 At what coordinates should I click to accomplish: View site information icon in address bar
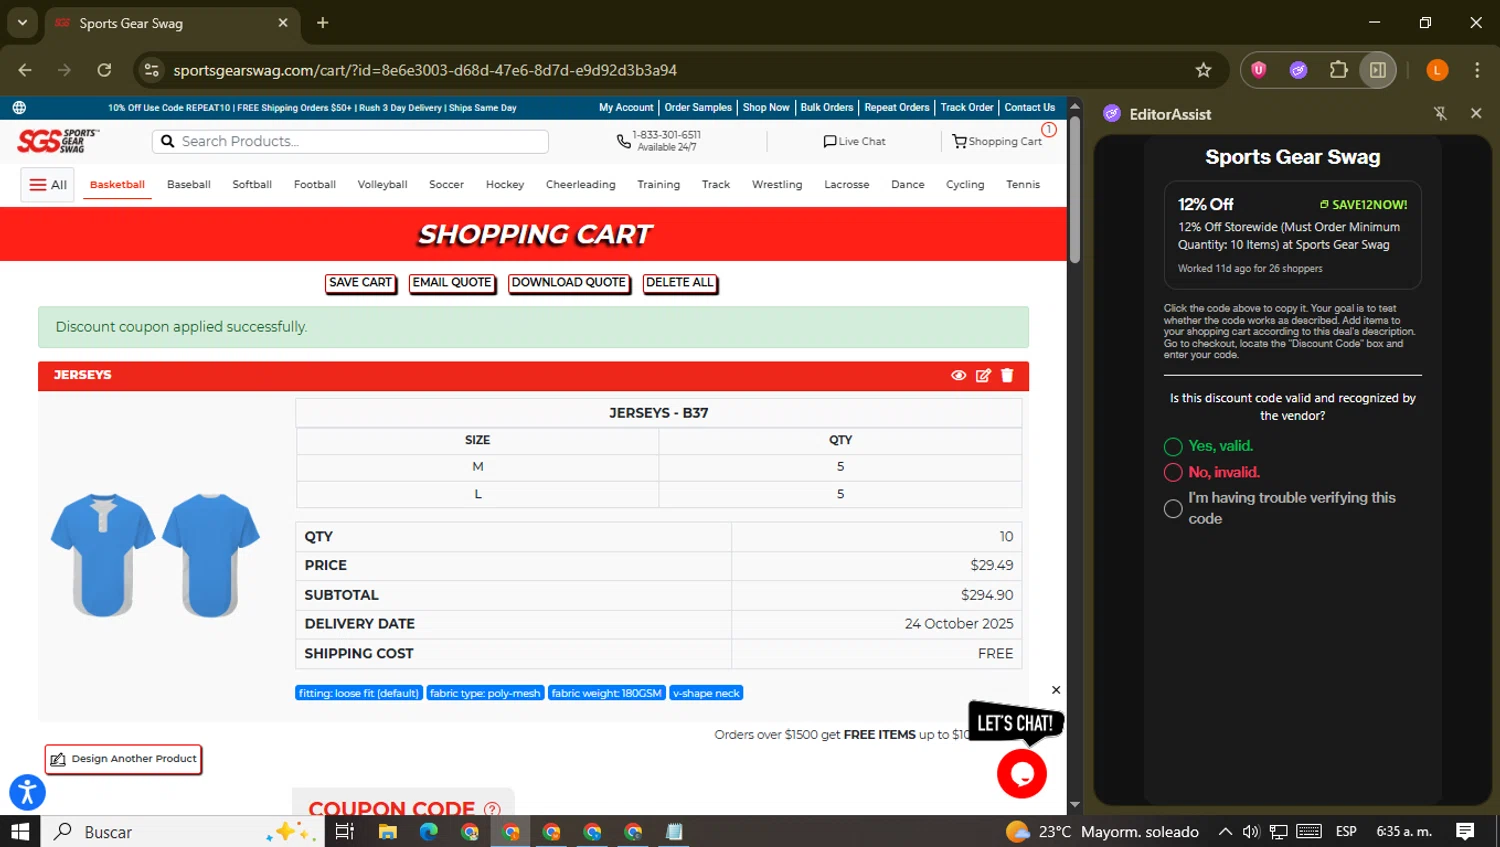pyautogui.click(x=151, y=70)
